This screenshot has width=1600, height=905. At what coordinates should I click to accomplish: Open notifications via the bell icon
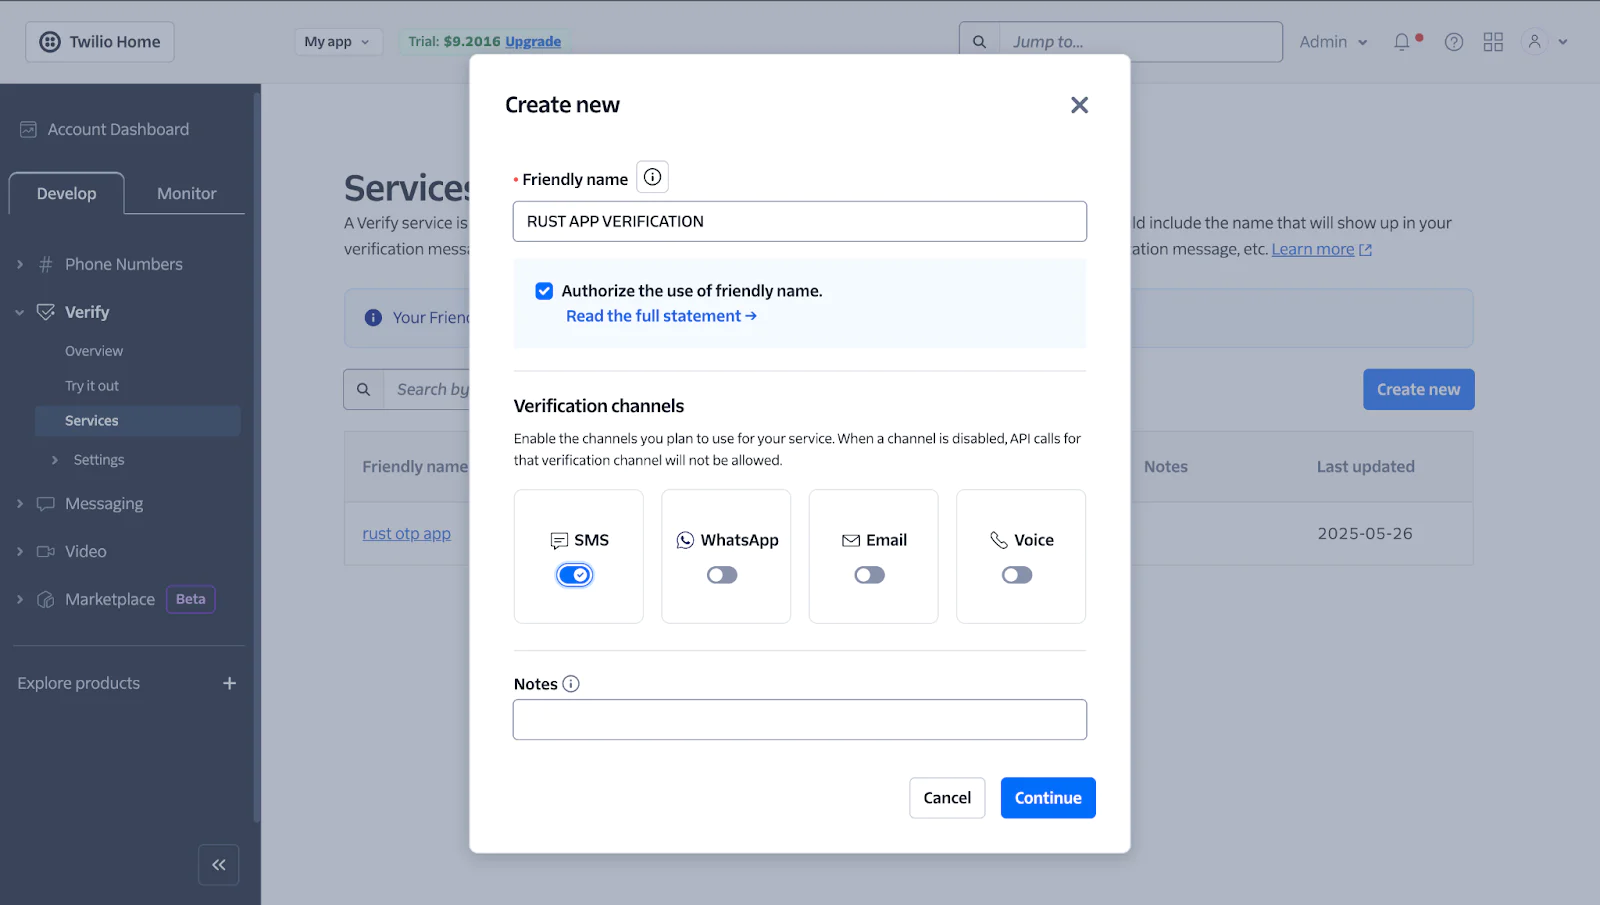pos(1404,41)
